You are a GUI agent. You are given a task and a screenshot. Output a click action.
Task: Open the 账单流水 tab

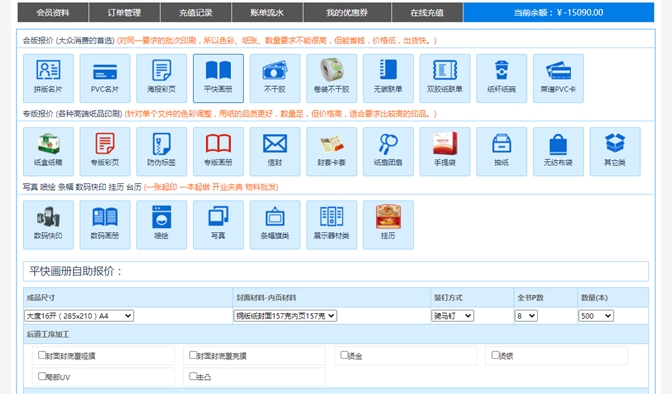[267, 12]
